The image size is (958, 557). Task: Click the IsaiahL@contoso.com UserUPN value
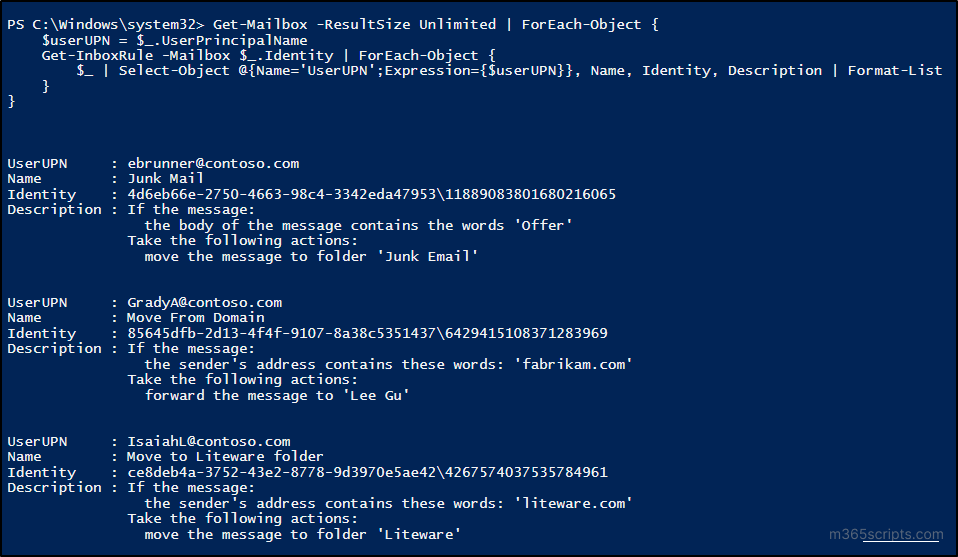pos(209,441)
